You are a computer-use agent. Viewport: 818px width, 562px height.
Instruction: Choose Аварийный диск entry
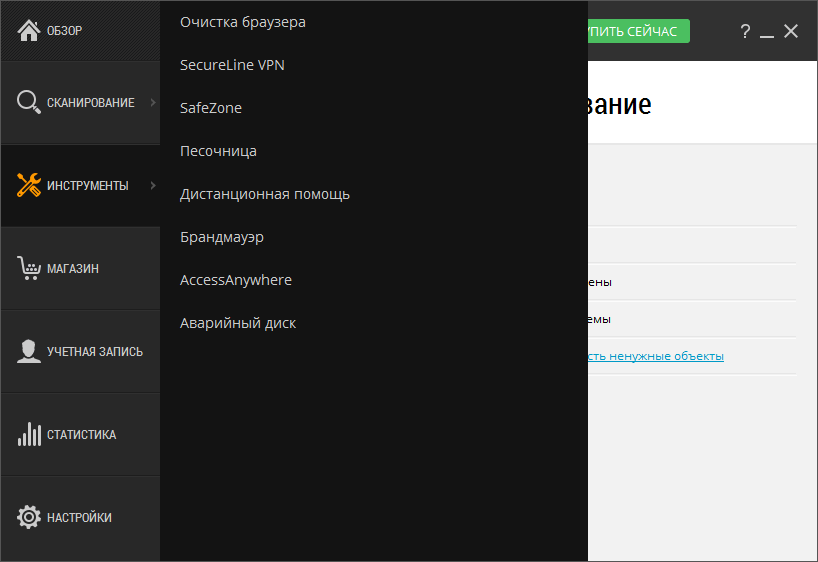[238, 324]
